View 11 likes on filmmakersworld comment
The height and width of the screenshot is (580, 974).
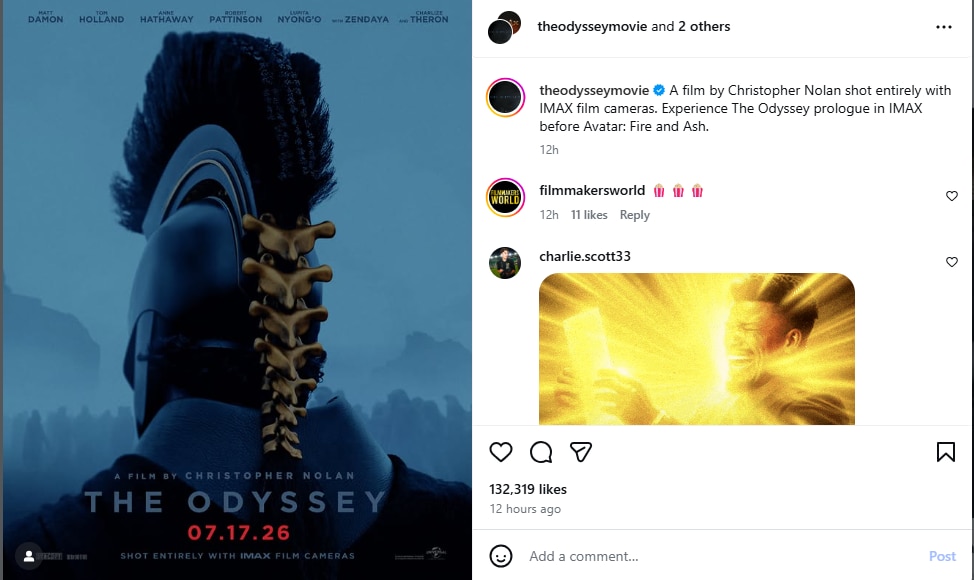[x=589, y=215]
